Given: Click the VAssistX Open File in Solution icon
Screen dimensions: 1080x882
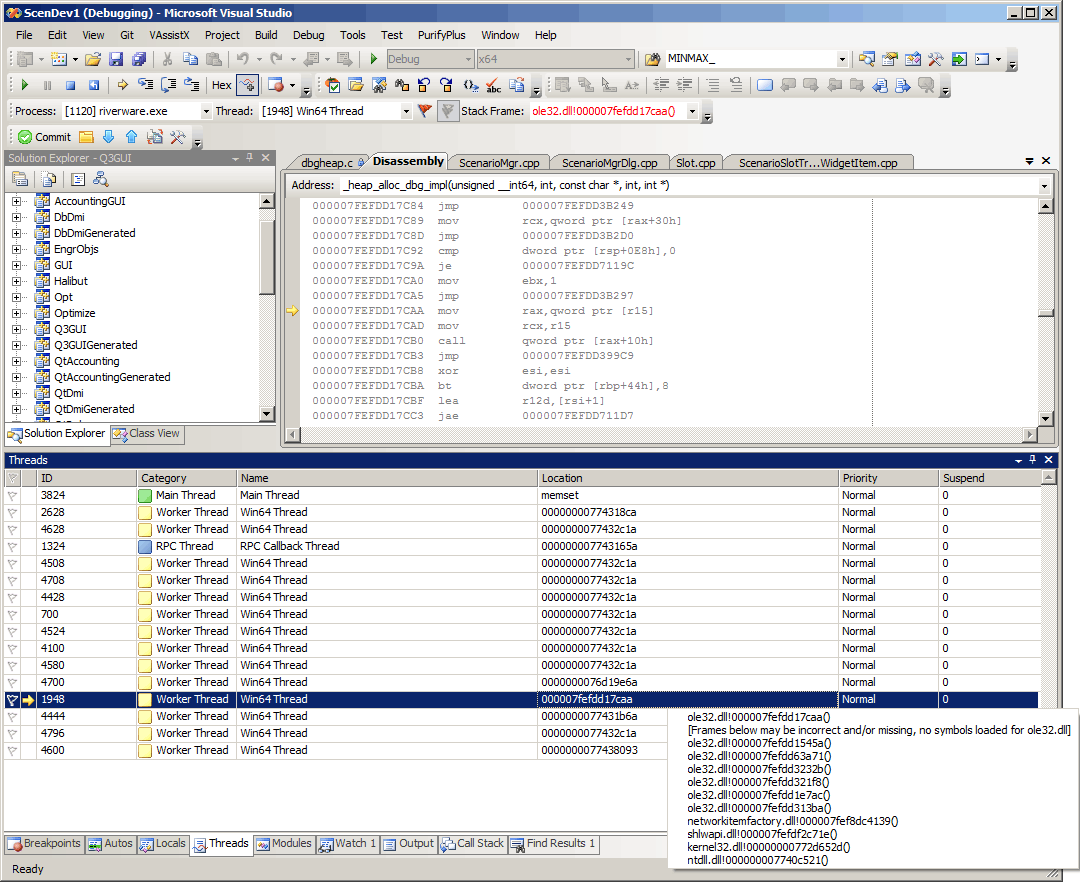Looking at the screenshot, I should [x=356, y=85].
